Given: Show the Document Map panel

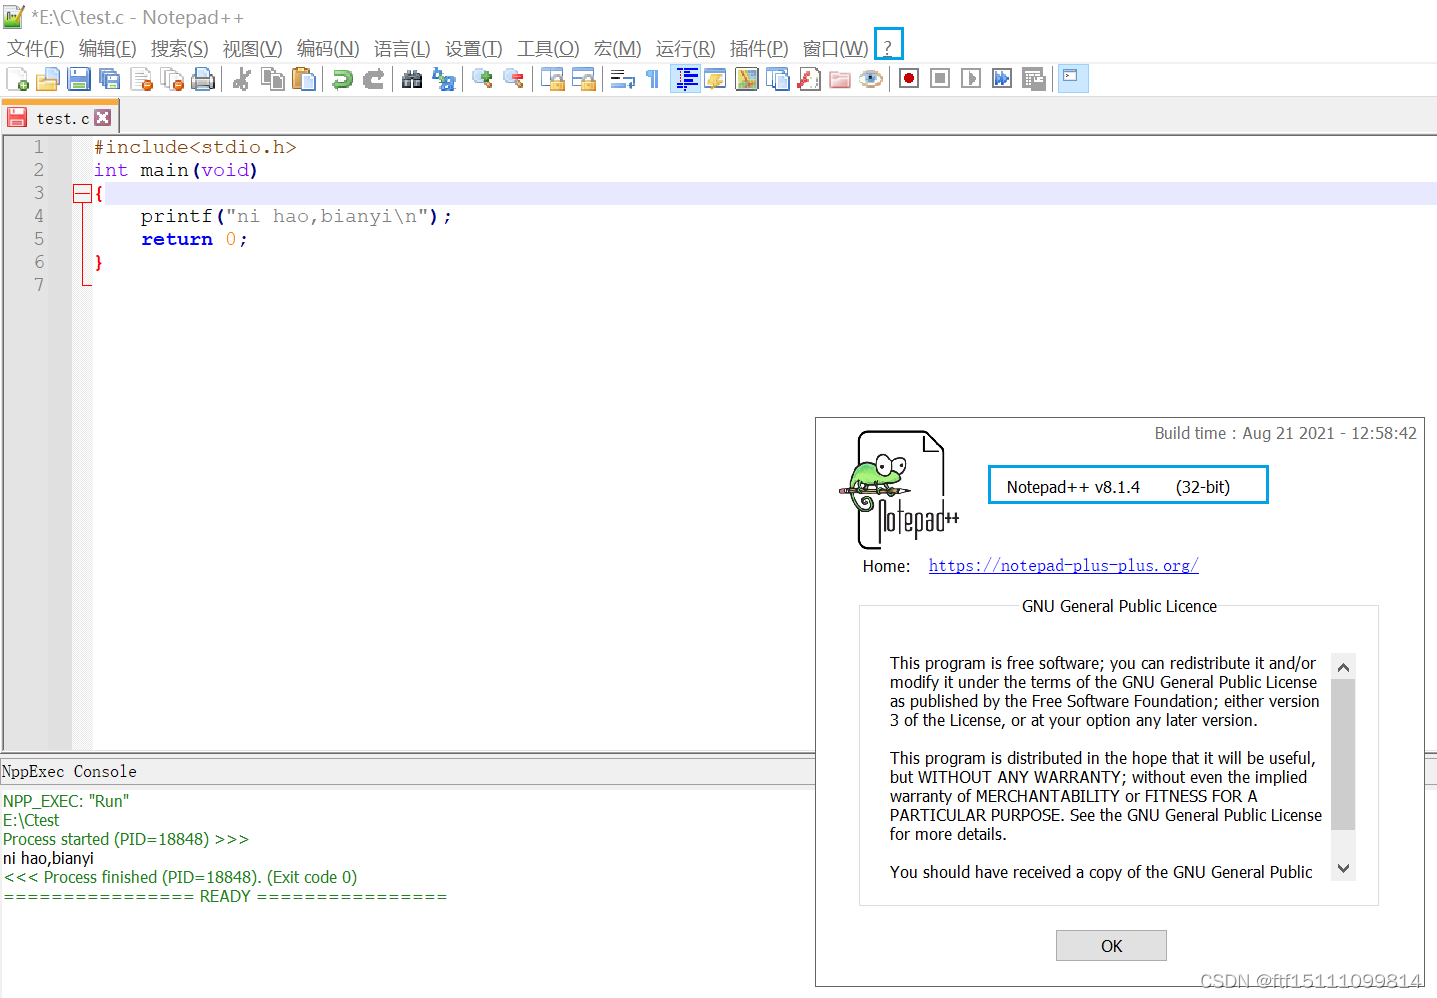Looking at the screenshot, I should point(746,79).
